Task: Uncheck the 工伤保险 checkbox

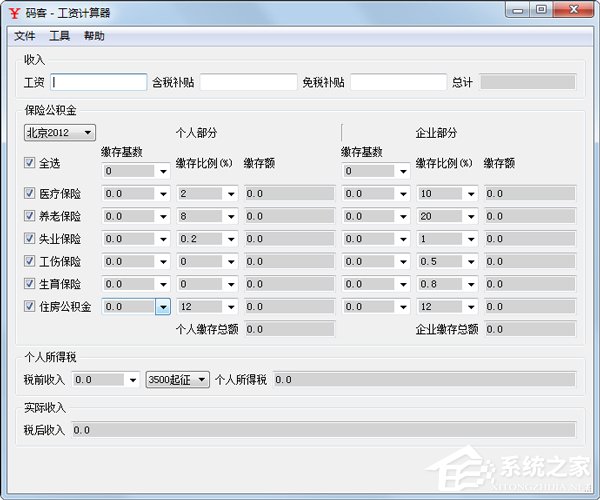Action: 29,261
